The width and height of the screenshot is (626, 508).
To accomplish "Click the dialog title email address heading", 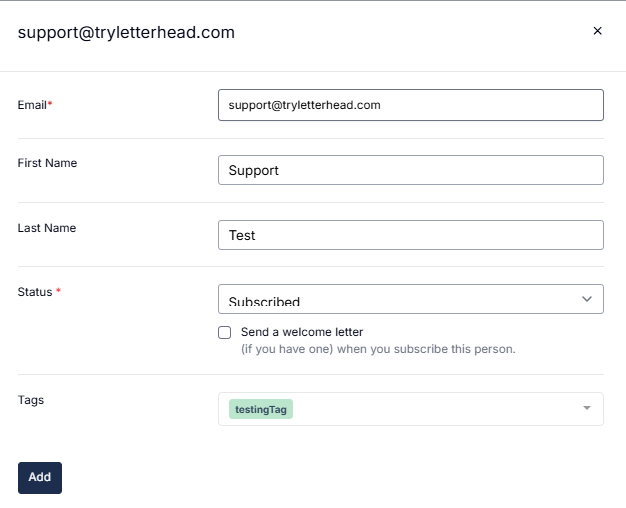I will tap(126, 32).
